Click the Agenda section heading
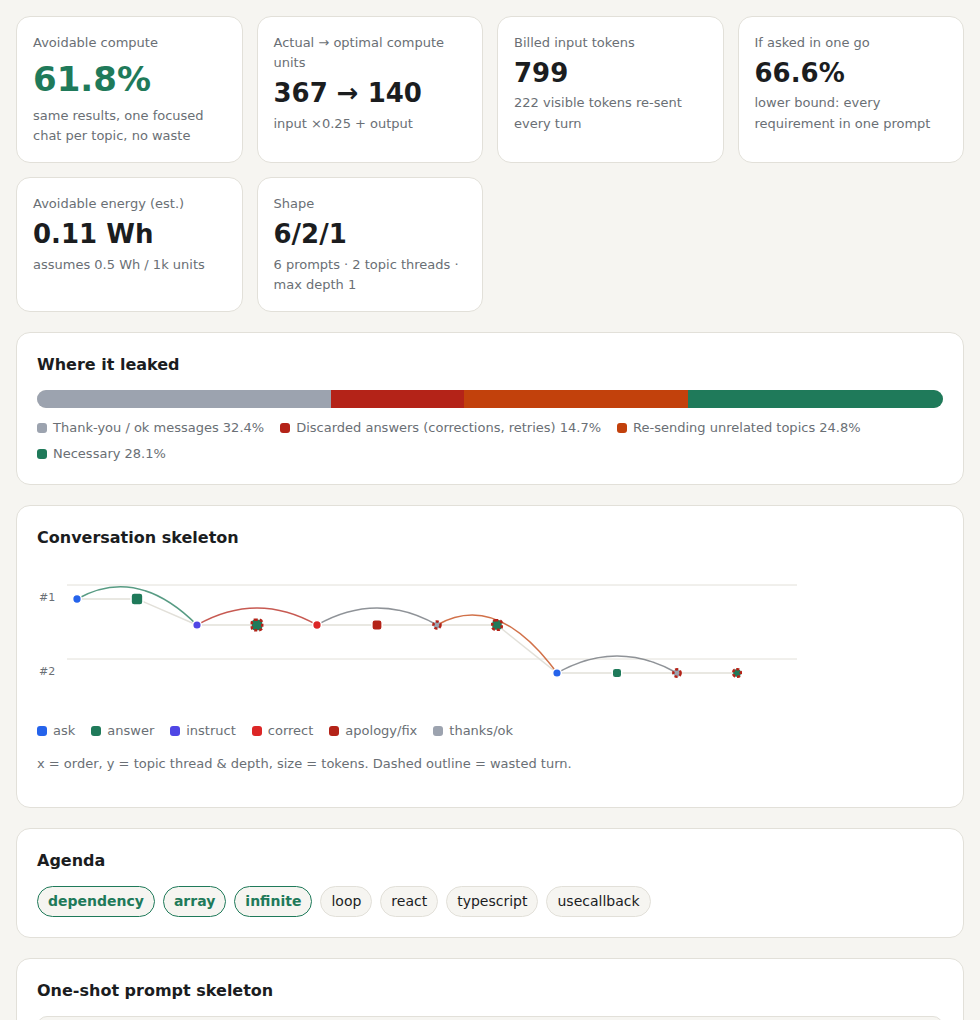 click(x=71, y=861)
